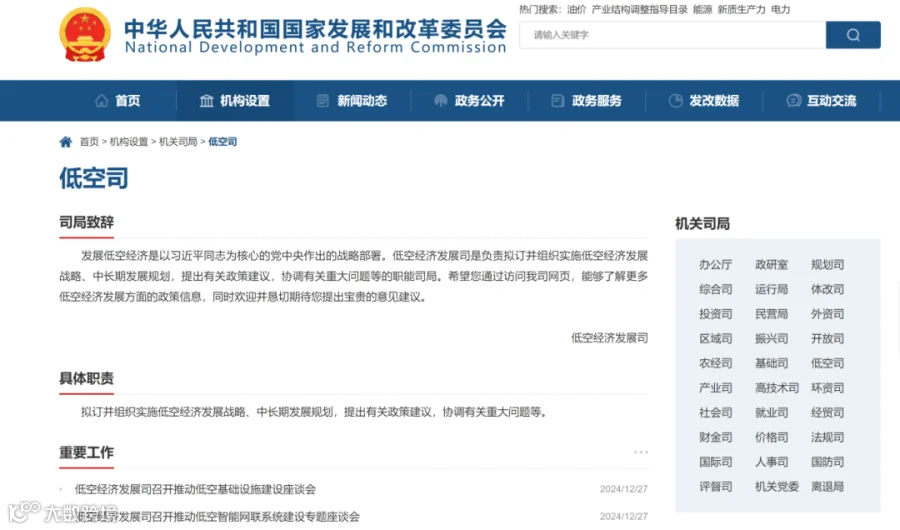Open the 开放司 department link

pos(827,339)
